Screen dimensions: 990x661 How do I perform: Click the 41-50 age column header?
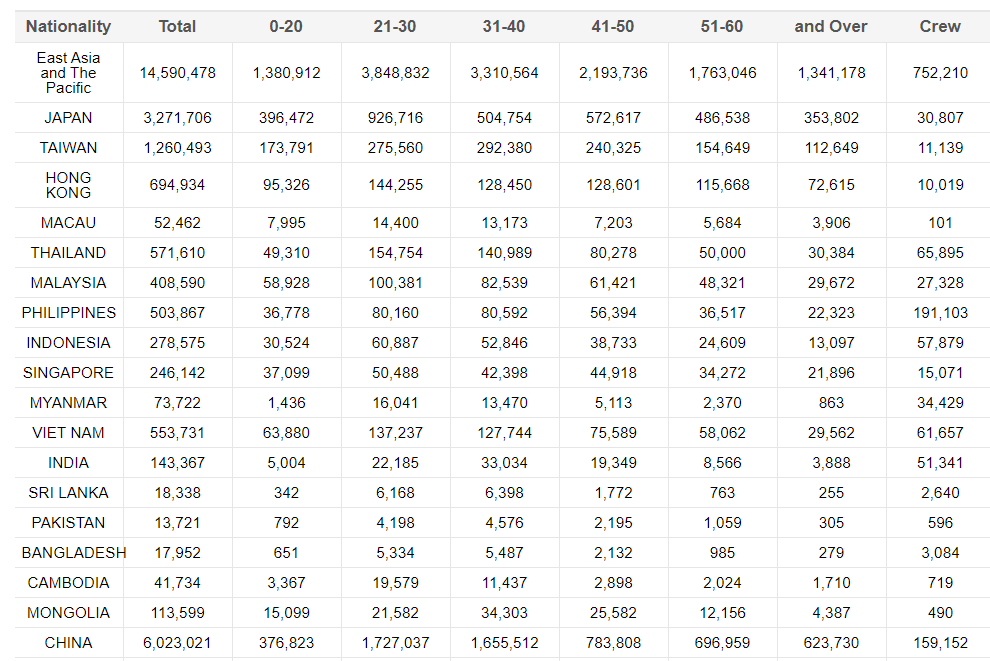613,26
